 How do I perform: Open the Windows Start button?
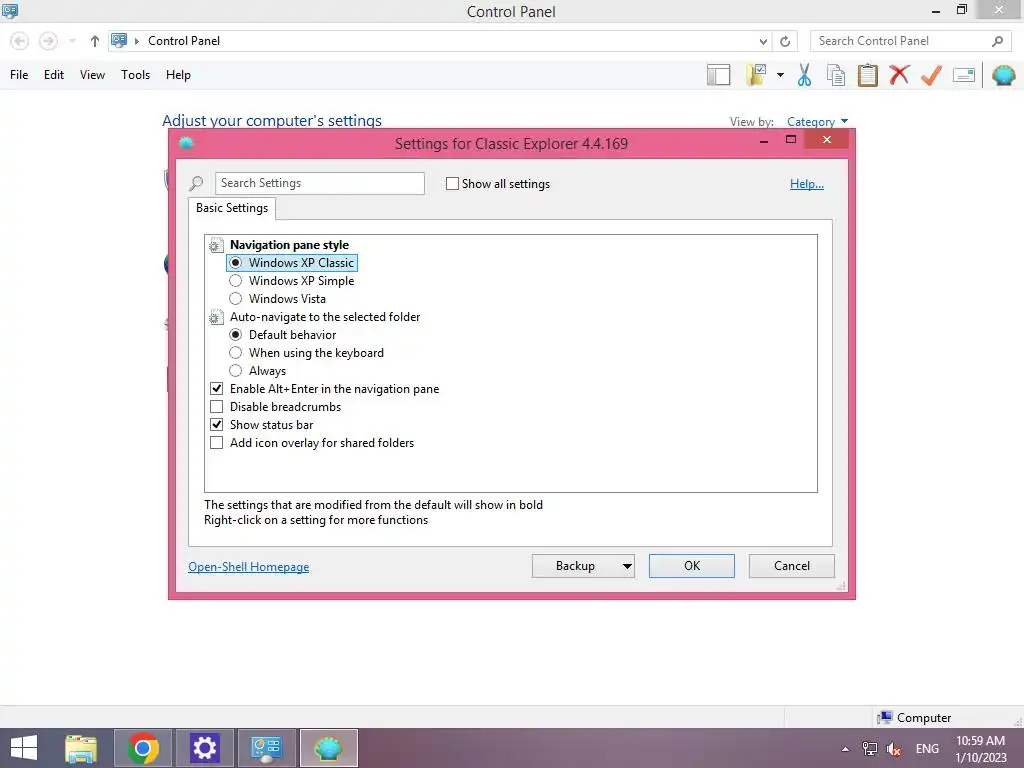(24, 748)
